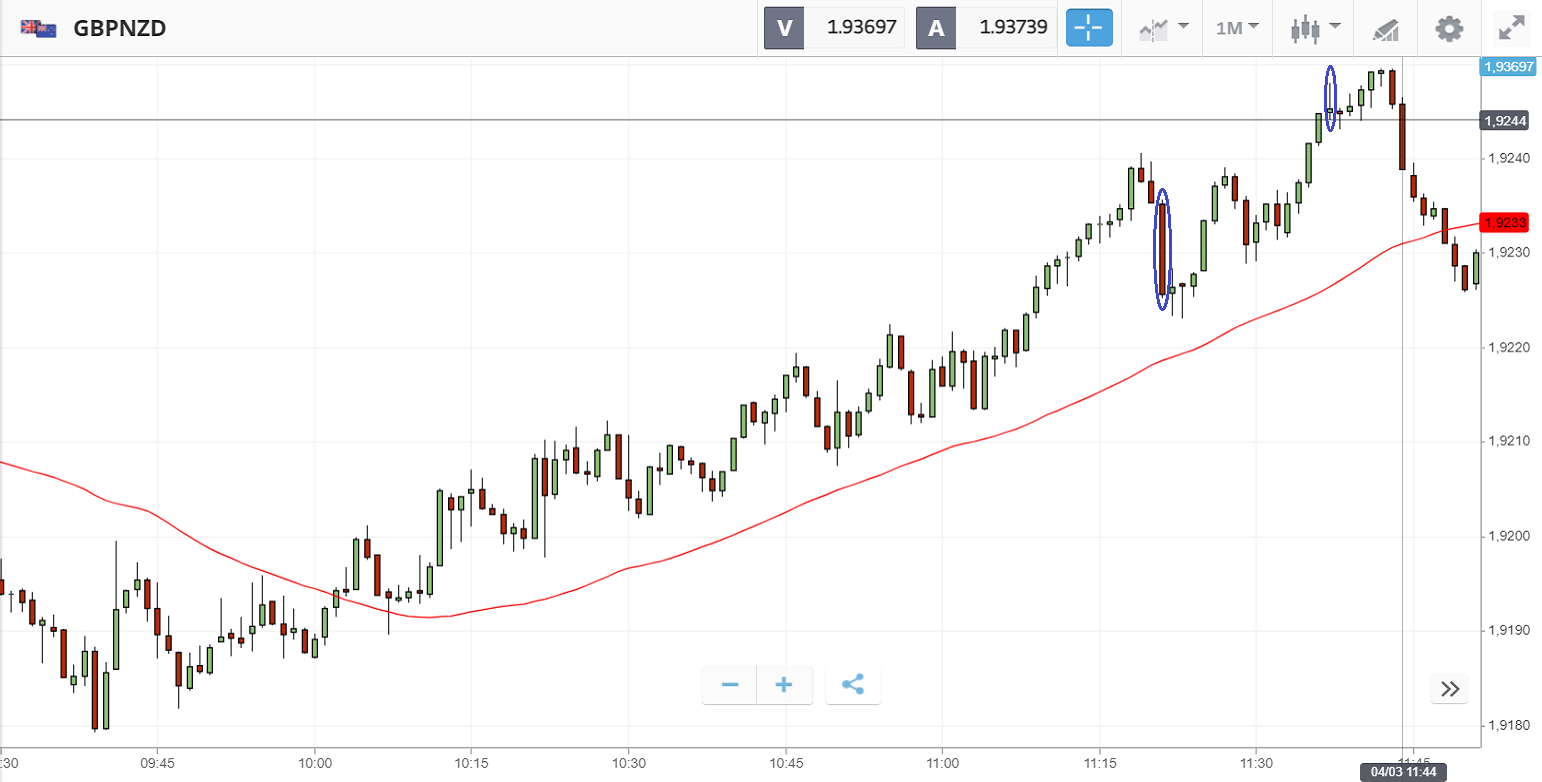Viewport: 1542px width, 782px height.
Task: Click the gray 1,9244 crosshair price label
Action: pyautogui.click(x=1503, y=121)
